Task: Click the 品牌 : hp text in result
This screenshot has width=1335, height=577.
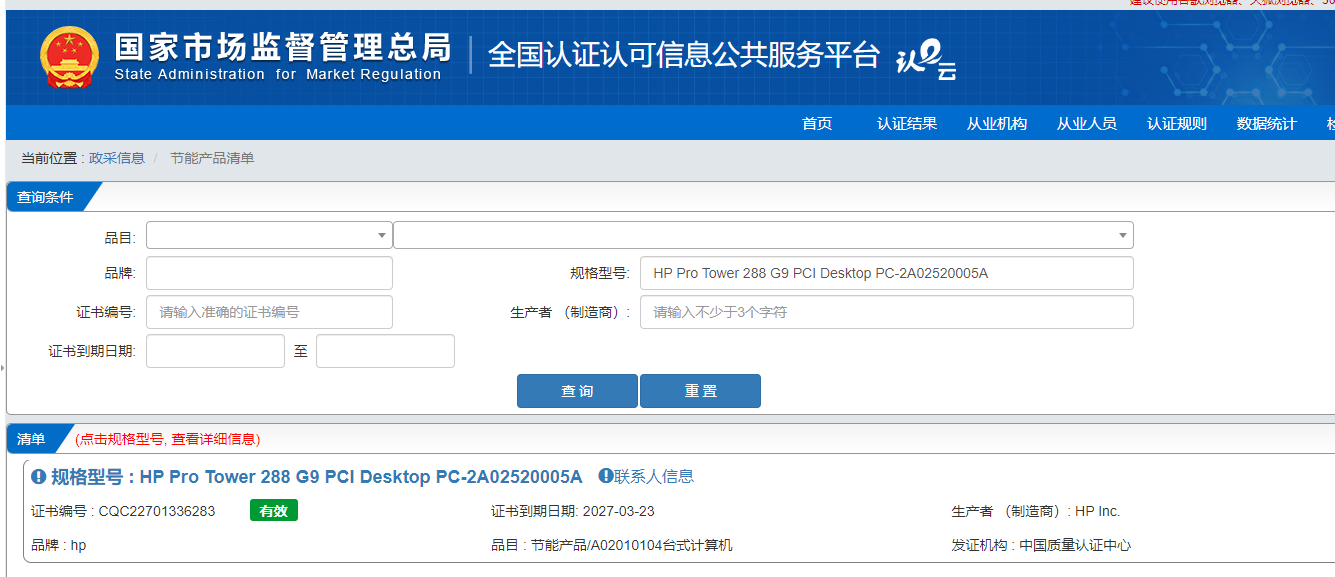Action: (x=59, y=545)
